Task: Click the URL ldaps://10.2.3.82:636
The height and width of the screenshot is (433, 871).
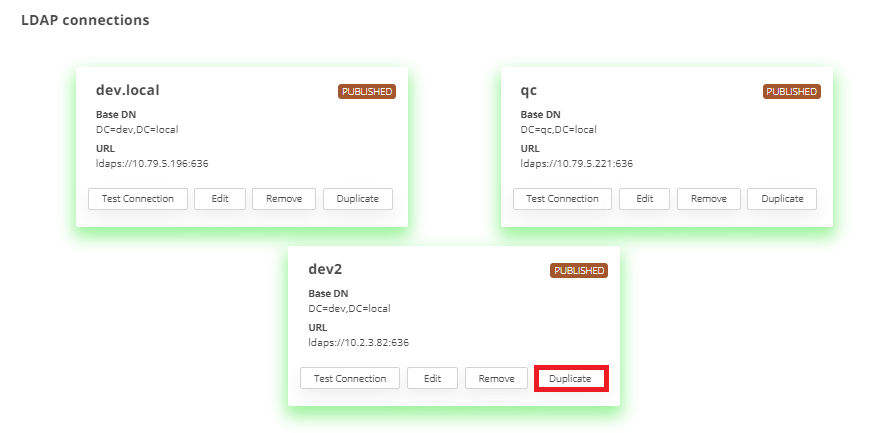Action: tap(358, 342)
